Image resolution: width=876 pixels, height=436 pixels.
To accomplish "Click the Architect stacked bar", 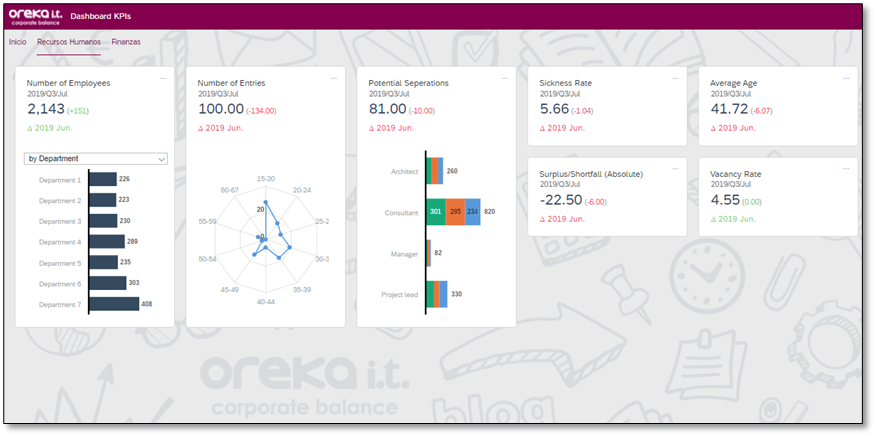I will 435,170.
